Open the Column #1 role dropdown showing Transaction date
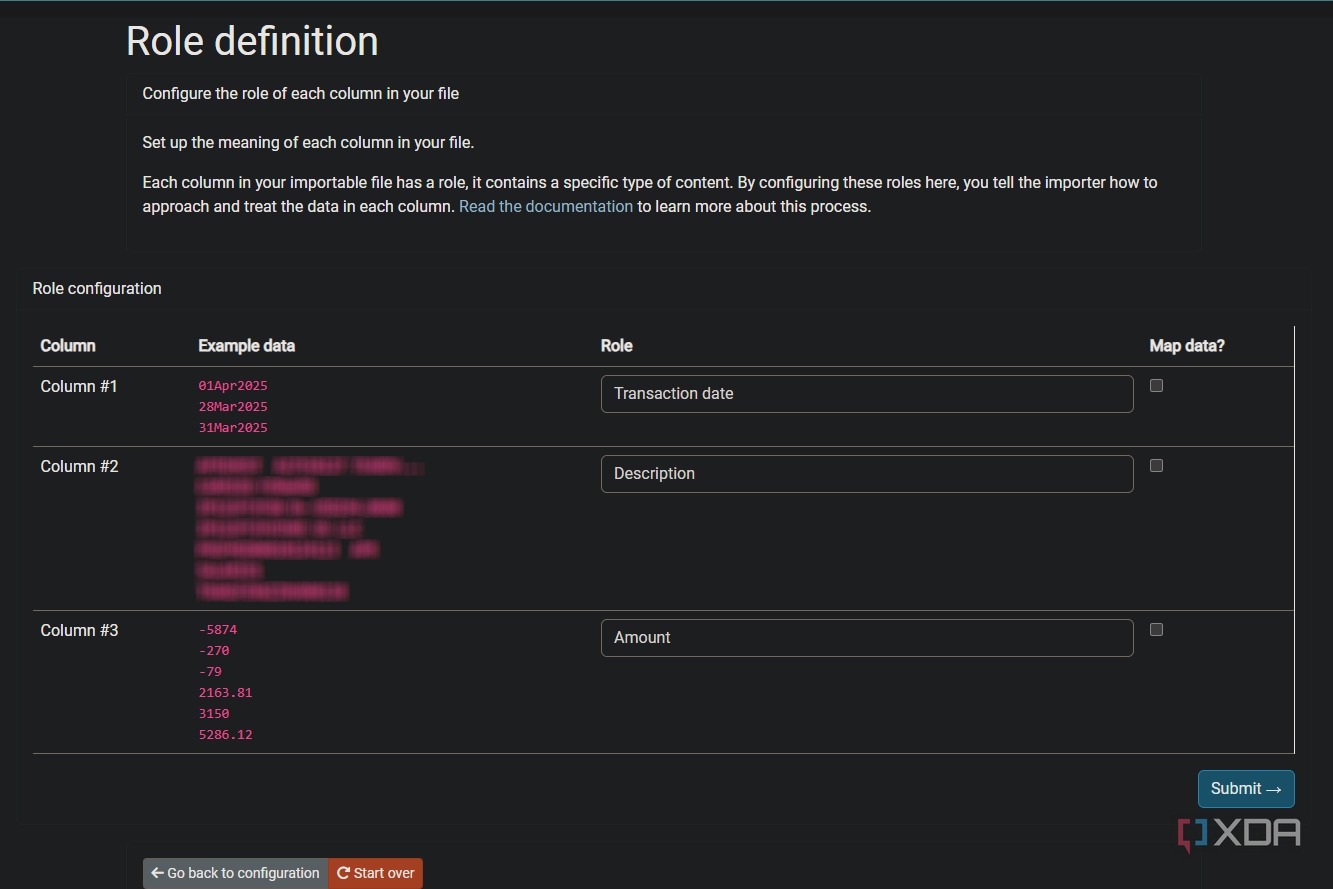The image size is (1333, 889). click(x=867, y=394)
